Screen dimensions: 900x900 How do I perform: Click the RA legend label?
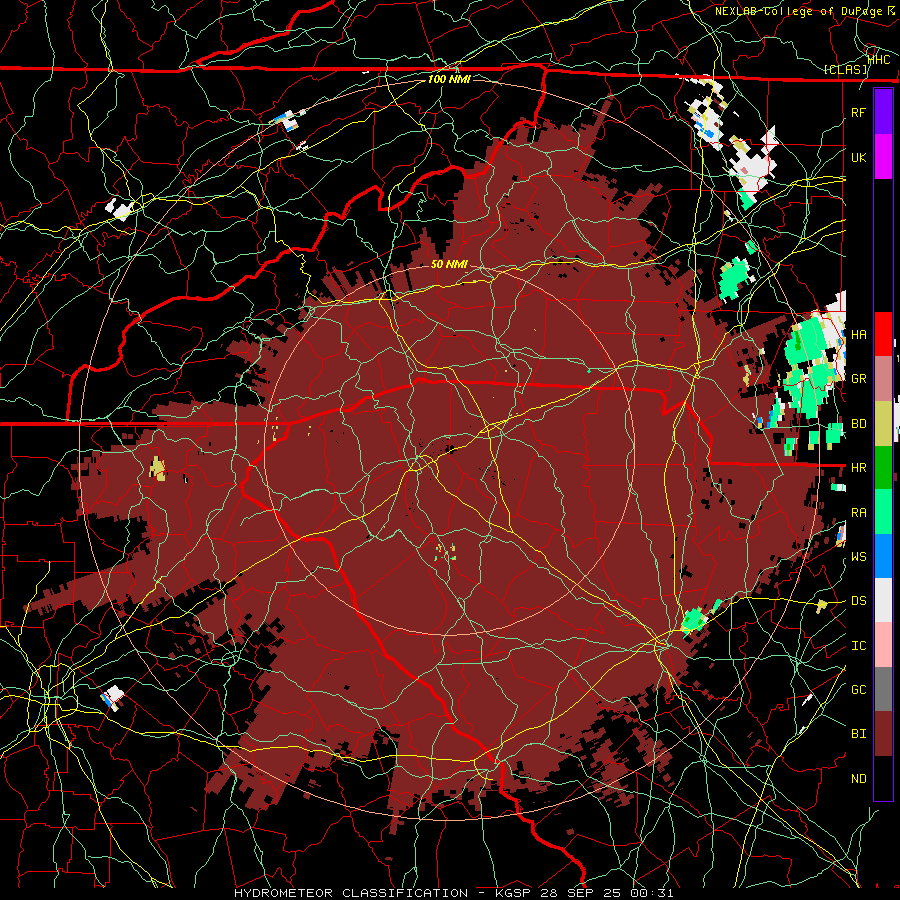pos(858,513)
